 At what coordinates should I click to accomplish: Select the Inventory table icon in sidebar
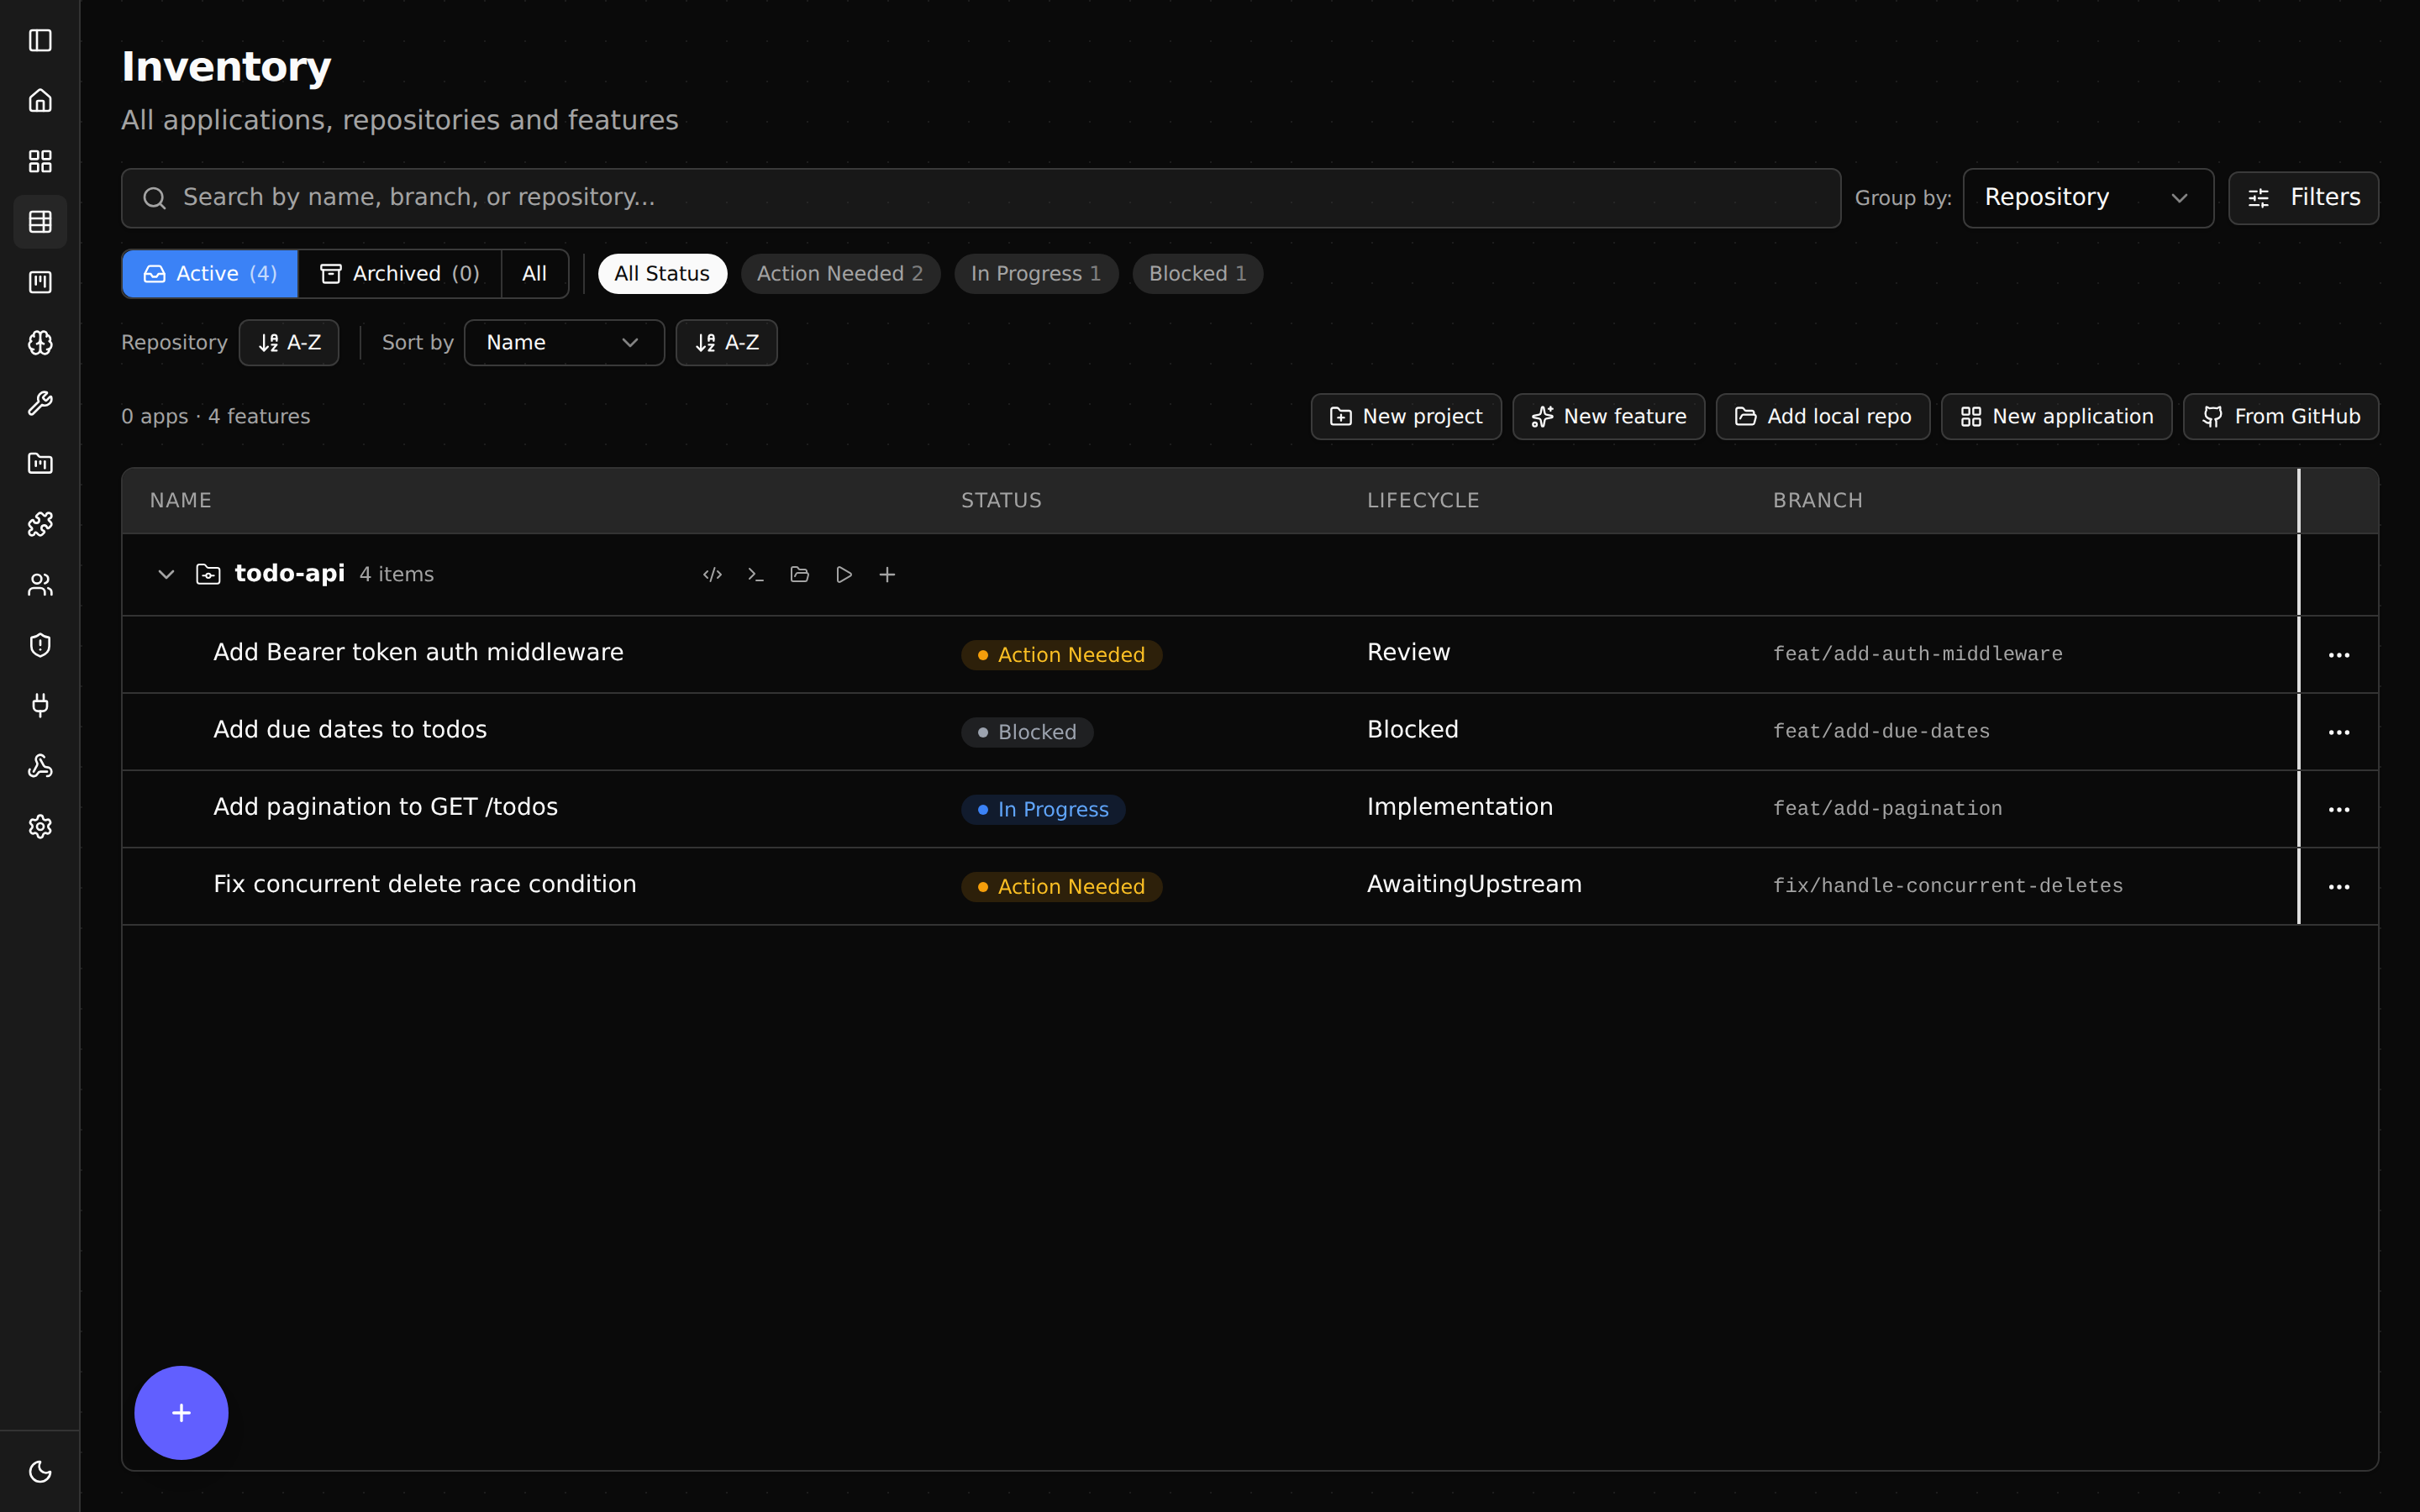pyautogui.click(x=40, y=222)
